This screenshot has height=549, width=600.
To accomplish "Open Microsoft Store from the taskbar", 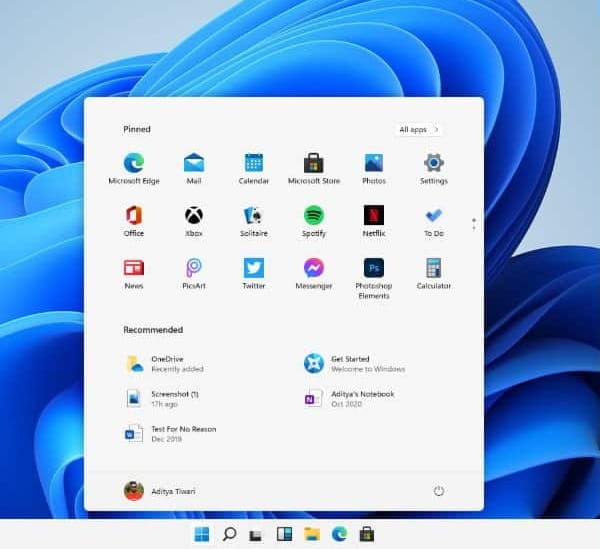I will pos(367,534).
